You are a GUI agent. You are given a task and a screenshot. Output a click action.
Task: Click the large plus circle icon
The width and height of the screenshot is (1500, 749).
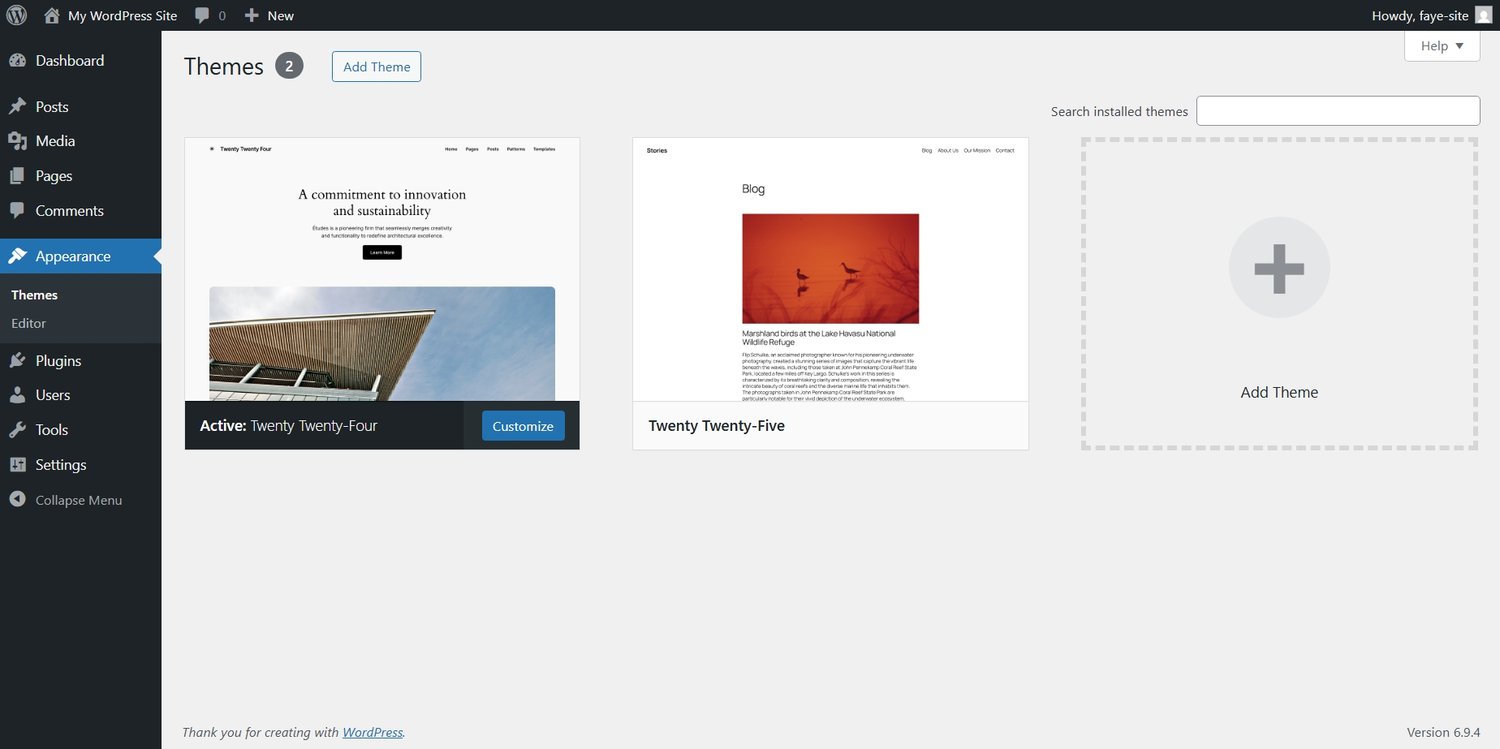[x=1279, y=267]
